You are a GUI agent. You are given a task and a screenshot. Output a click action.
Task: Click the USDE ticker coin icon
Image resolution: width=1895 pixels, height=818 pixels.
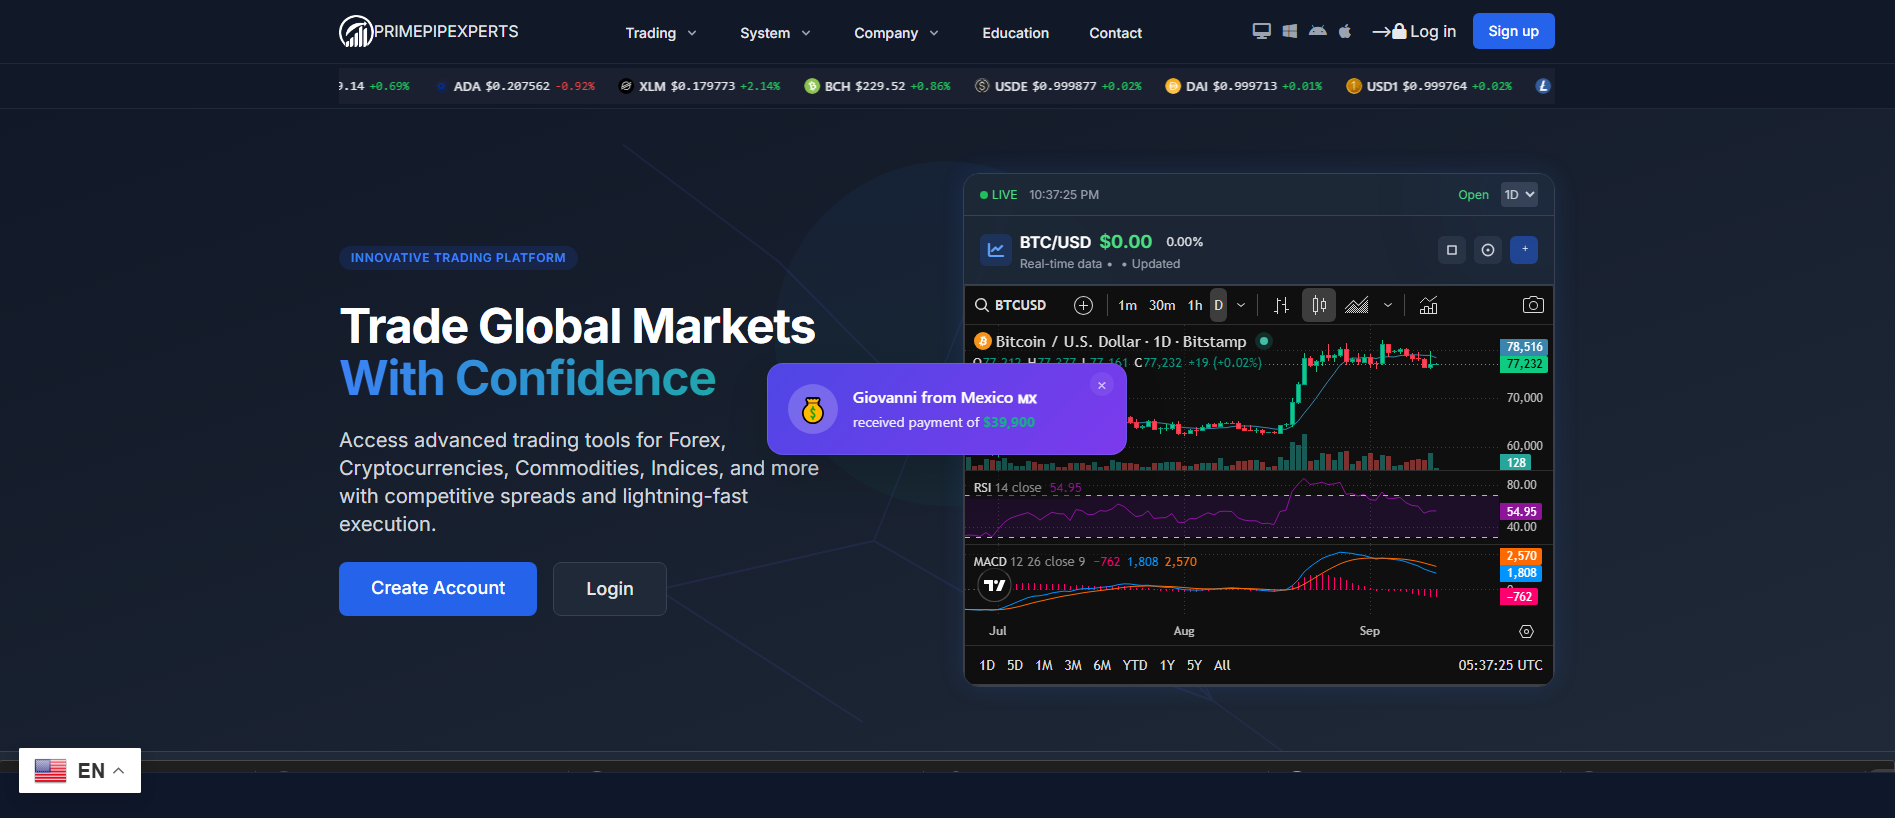tap(982, 86)
